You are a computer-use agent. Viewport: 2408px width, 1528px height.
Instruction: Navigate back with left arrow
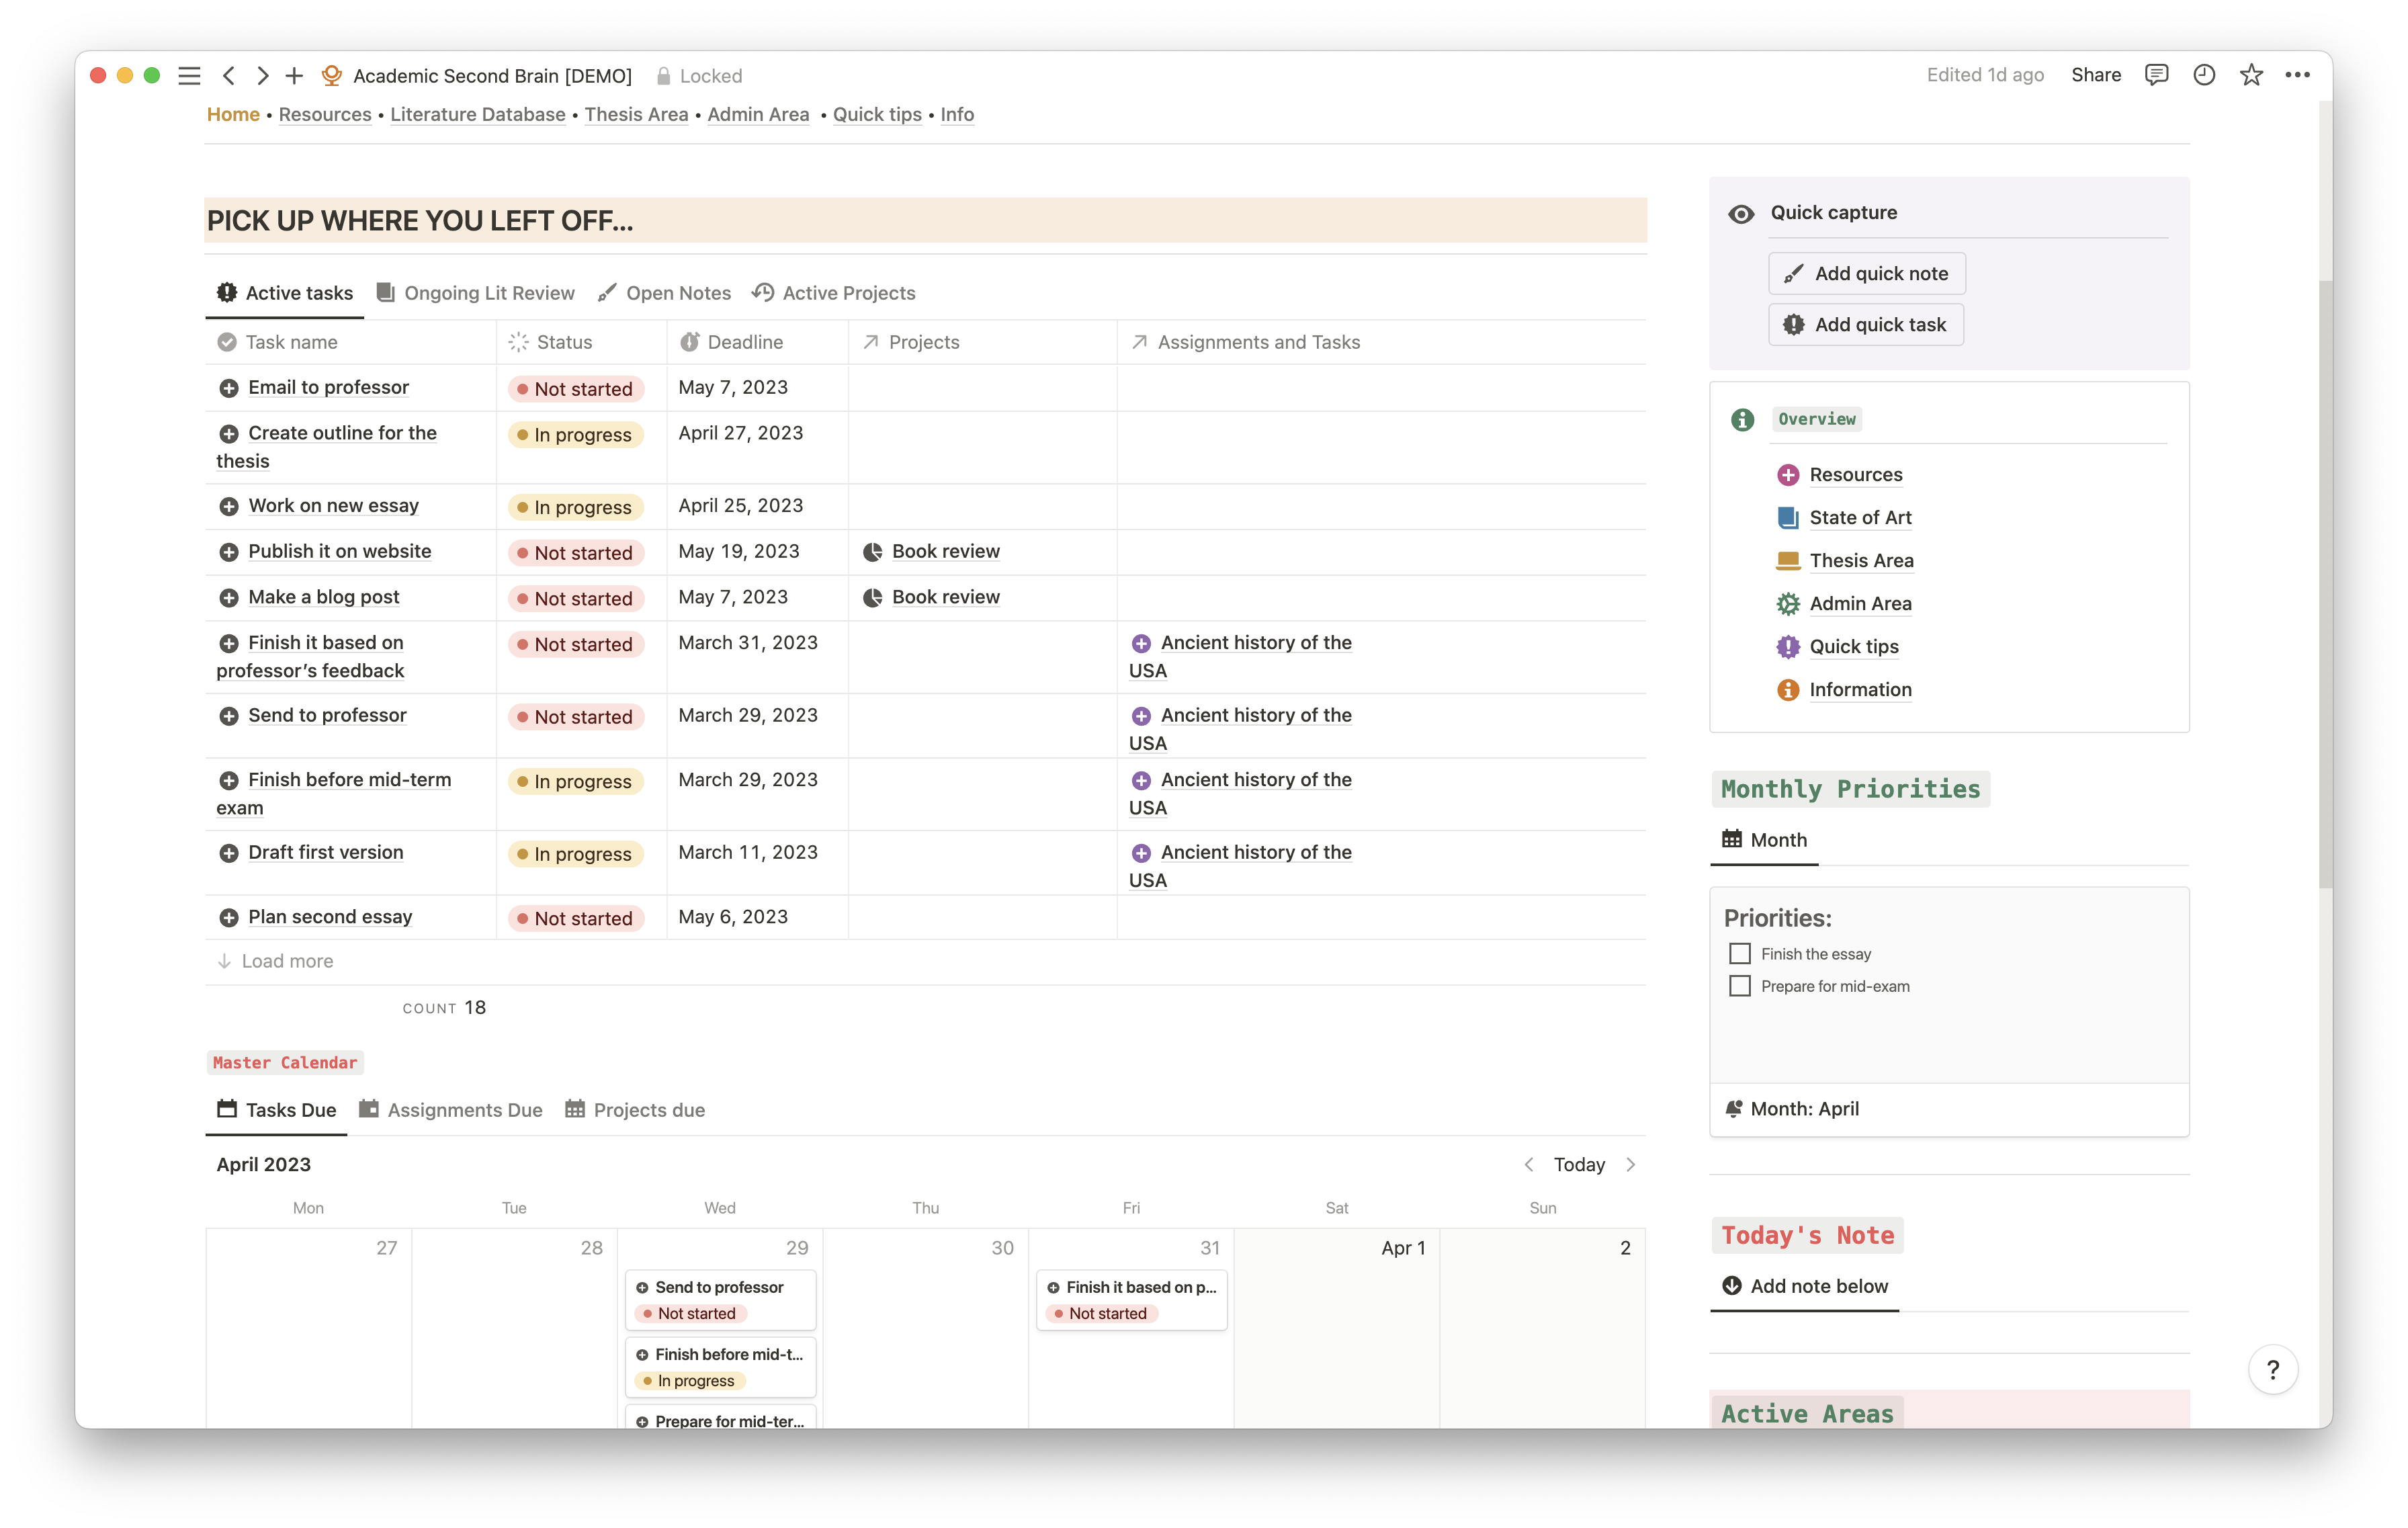point(229,76)
